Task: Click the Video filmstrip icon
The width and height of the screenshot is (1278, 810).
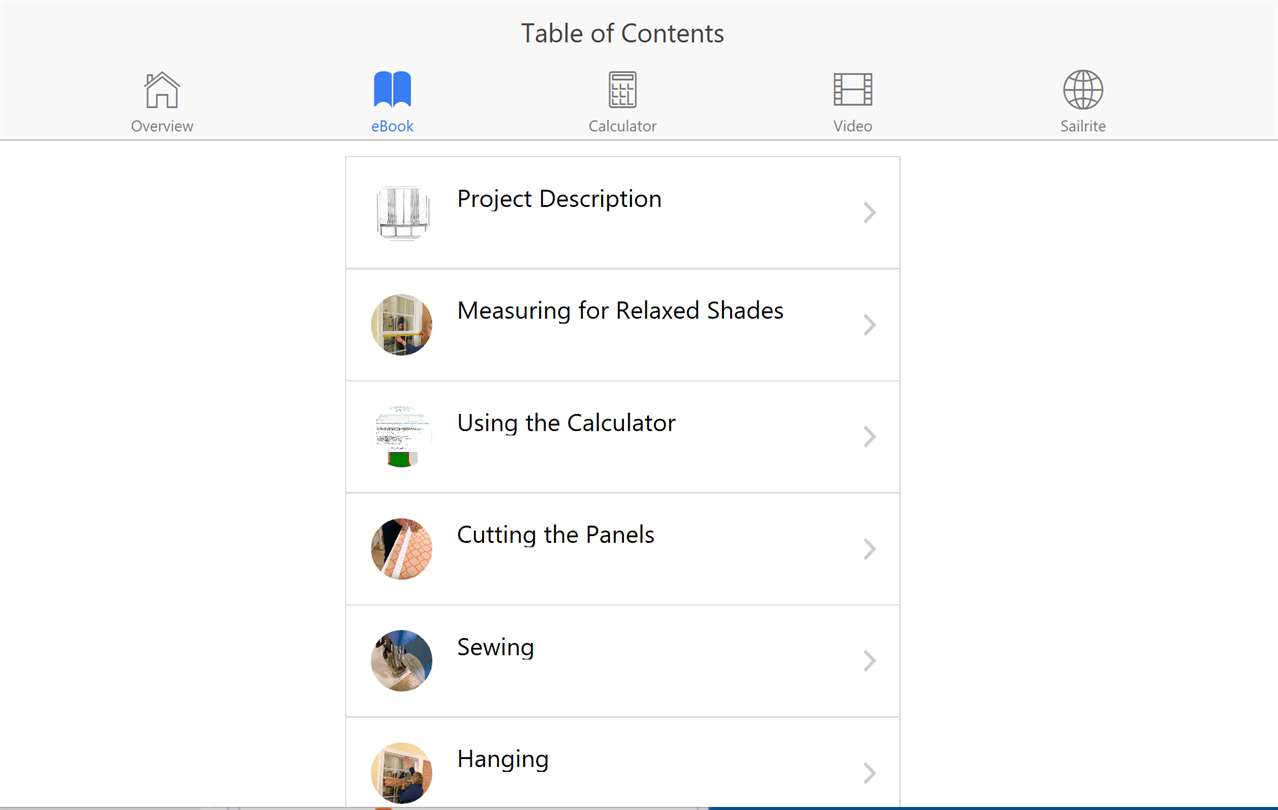Action: pos(853,90)
